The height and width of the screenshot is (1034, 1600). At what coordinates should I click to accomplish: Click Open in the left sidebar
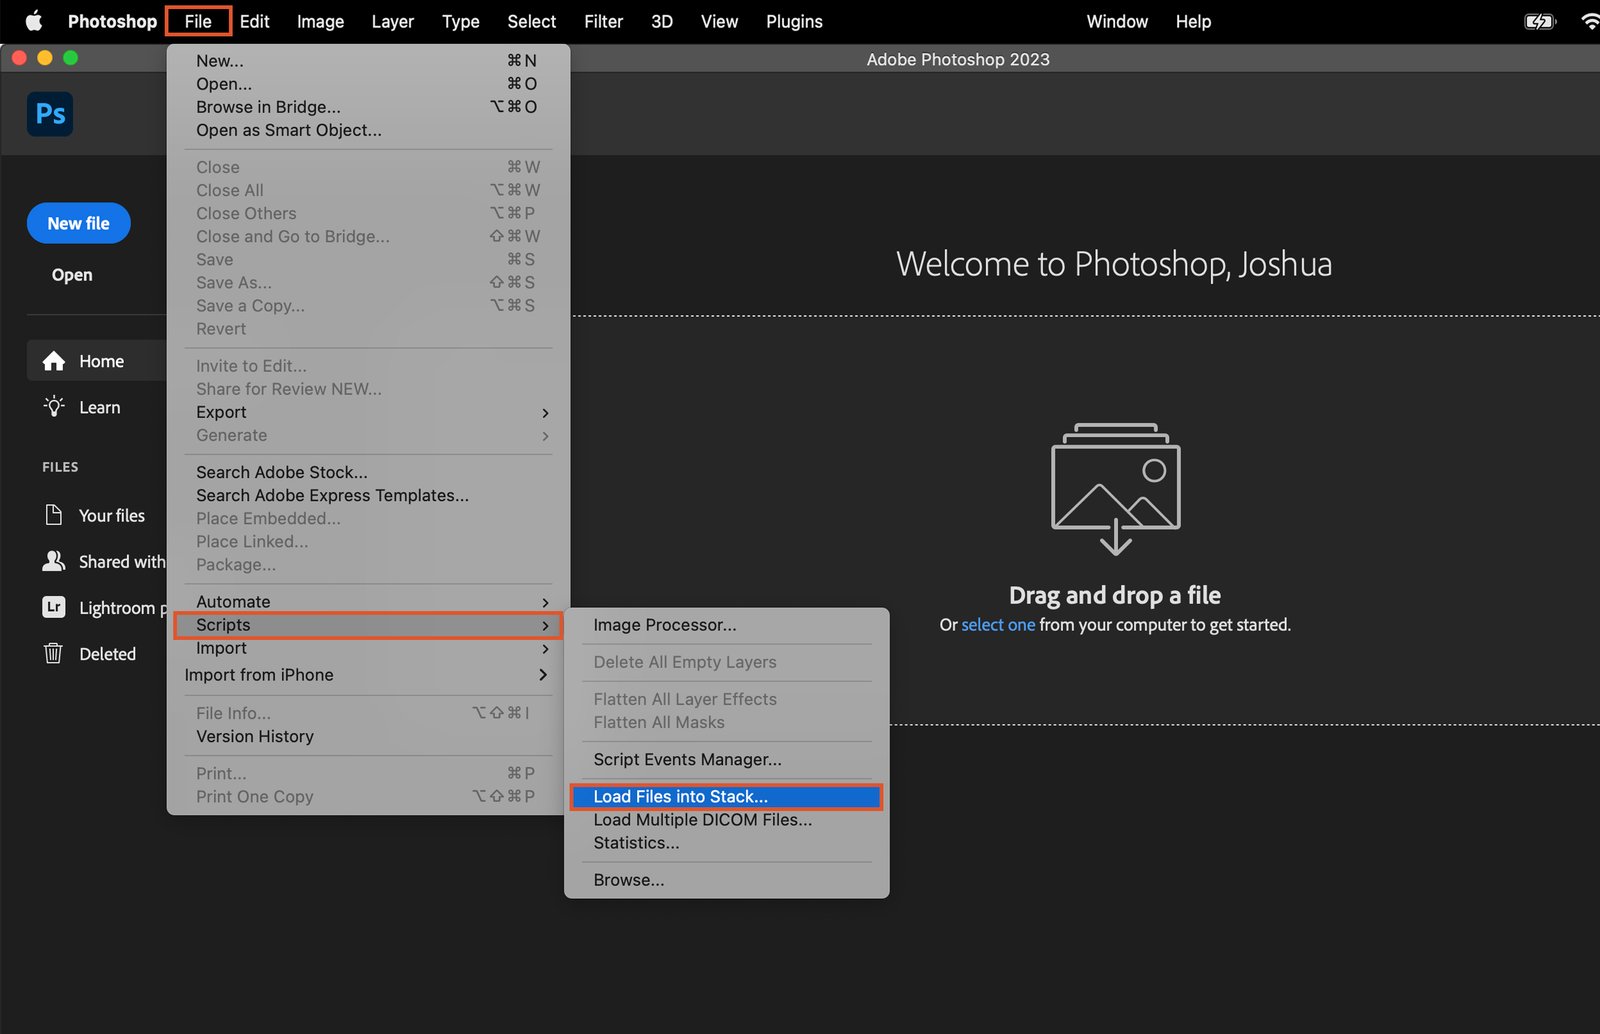pos(71,274)
